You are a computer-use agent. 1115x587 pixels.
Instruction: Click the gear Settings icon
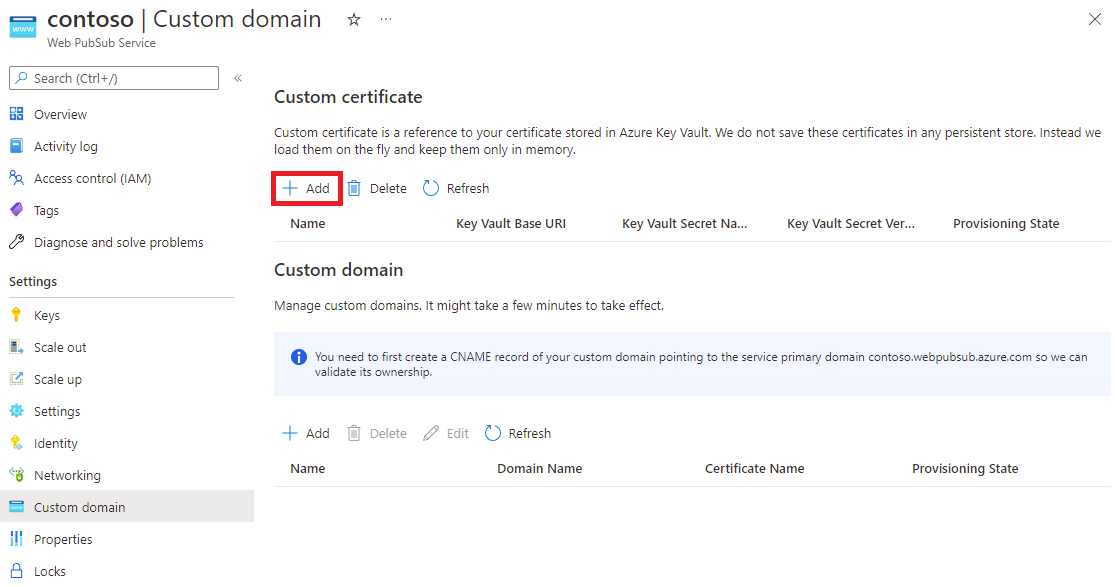tap(16, 411)
